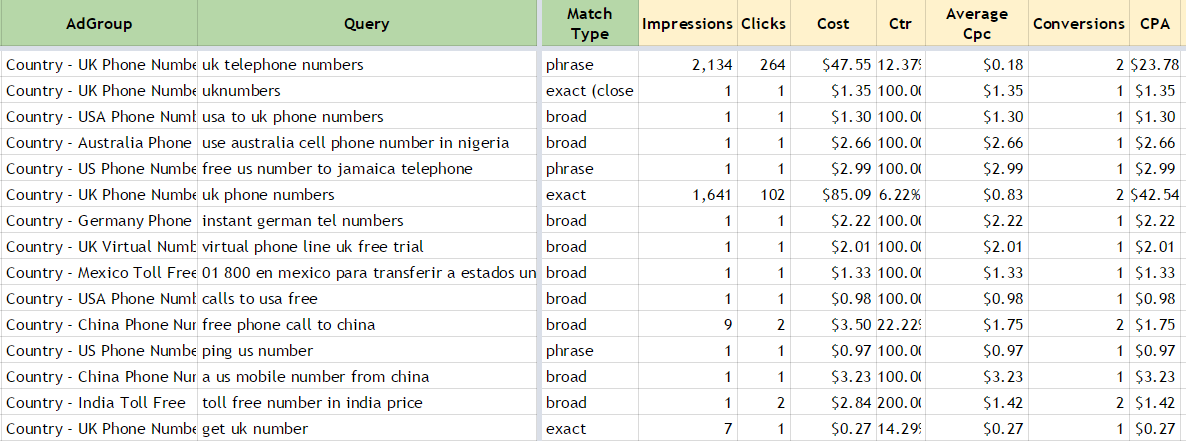Viewport: 1186px width, 441px height.
Task: Click the Conversions column header
Action: tap(1078, 24)
